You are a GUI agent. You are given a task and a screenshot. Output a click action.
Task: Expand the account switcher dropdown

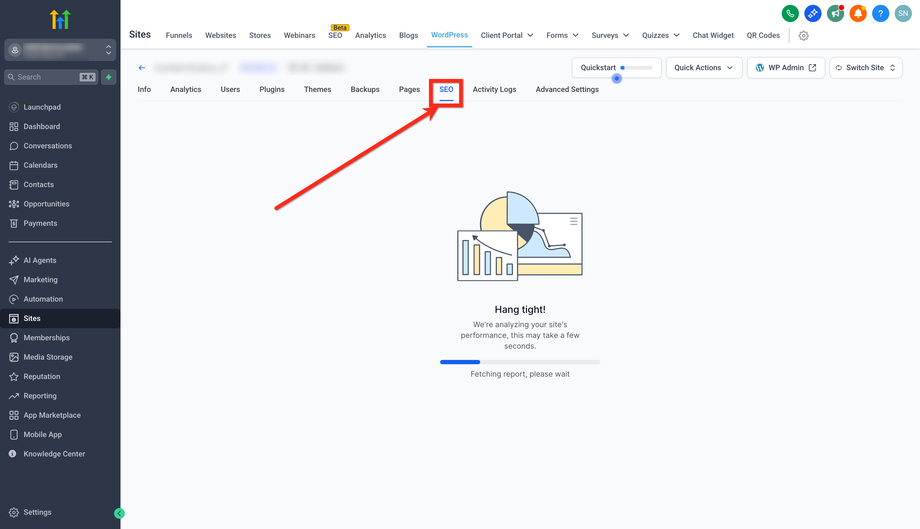coord(60,50)
